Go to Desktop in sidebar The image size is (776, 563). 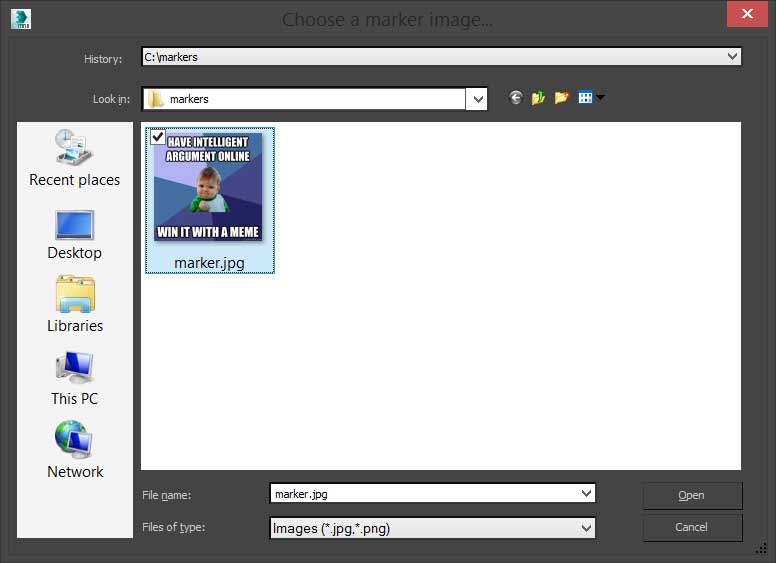click(75, 235)
